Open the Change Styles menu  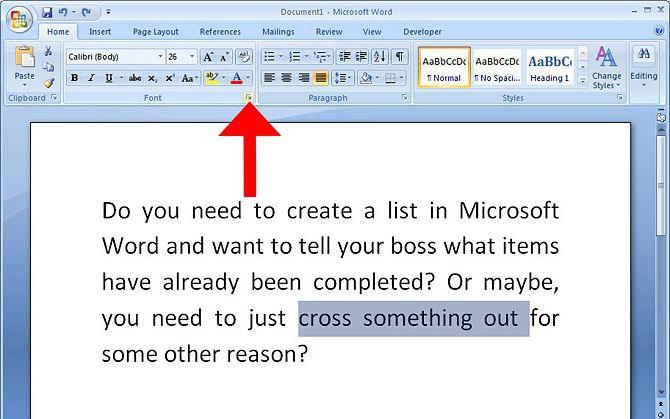click(606, 67)
